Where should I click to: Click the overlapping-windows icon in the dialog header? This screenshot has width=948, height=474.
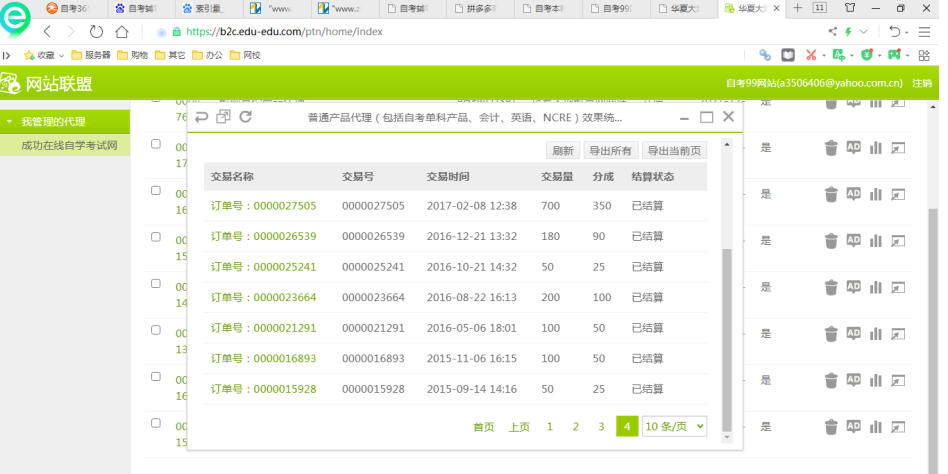(223, 117)
